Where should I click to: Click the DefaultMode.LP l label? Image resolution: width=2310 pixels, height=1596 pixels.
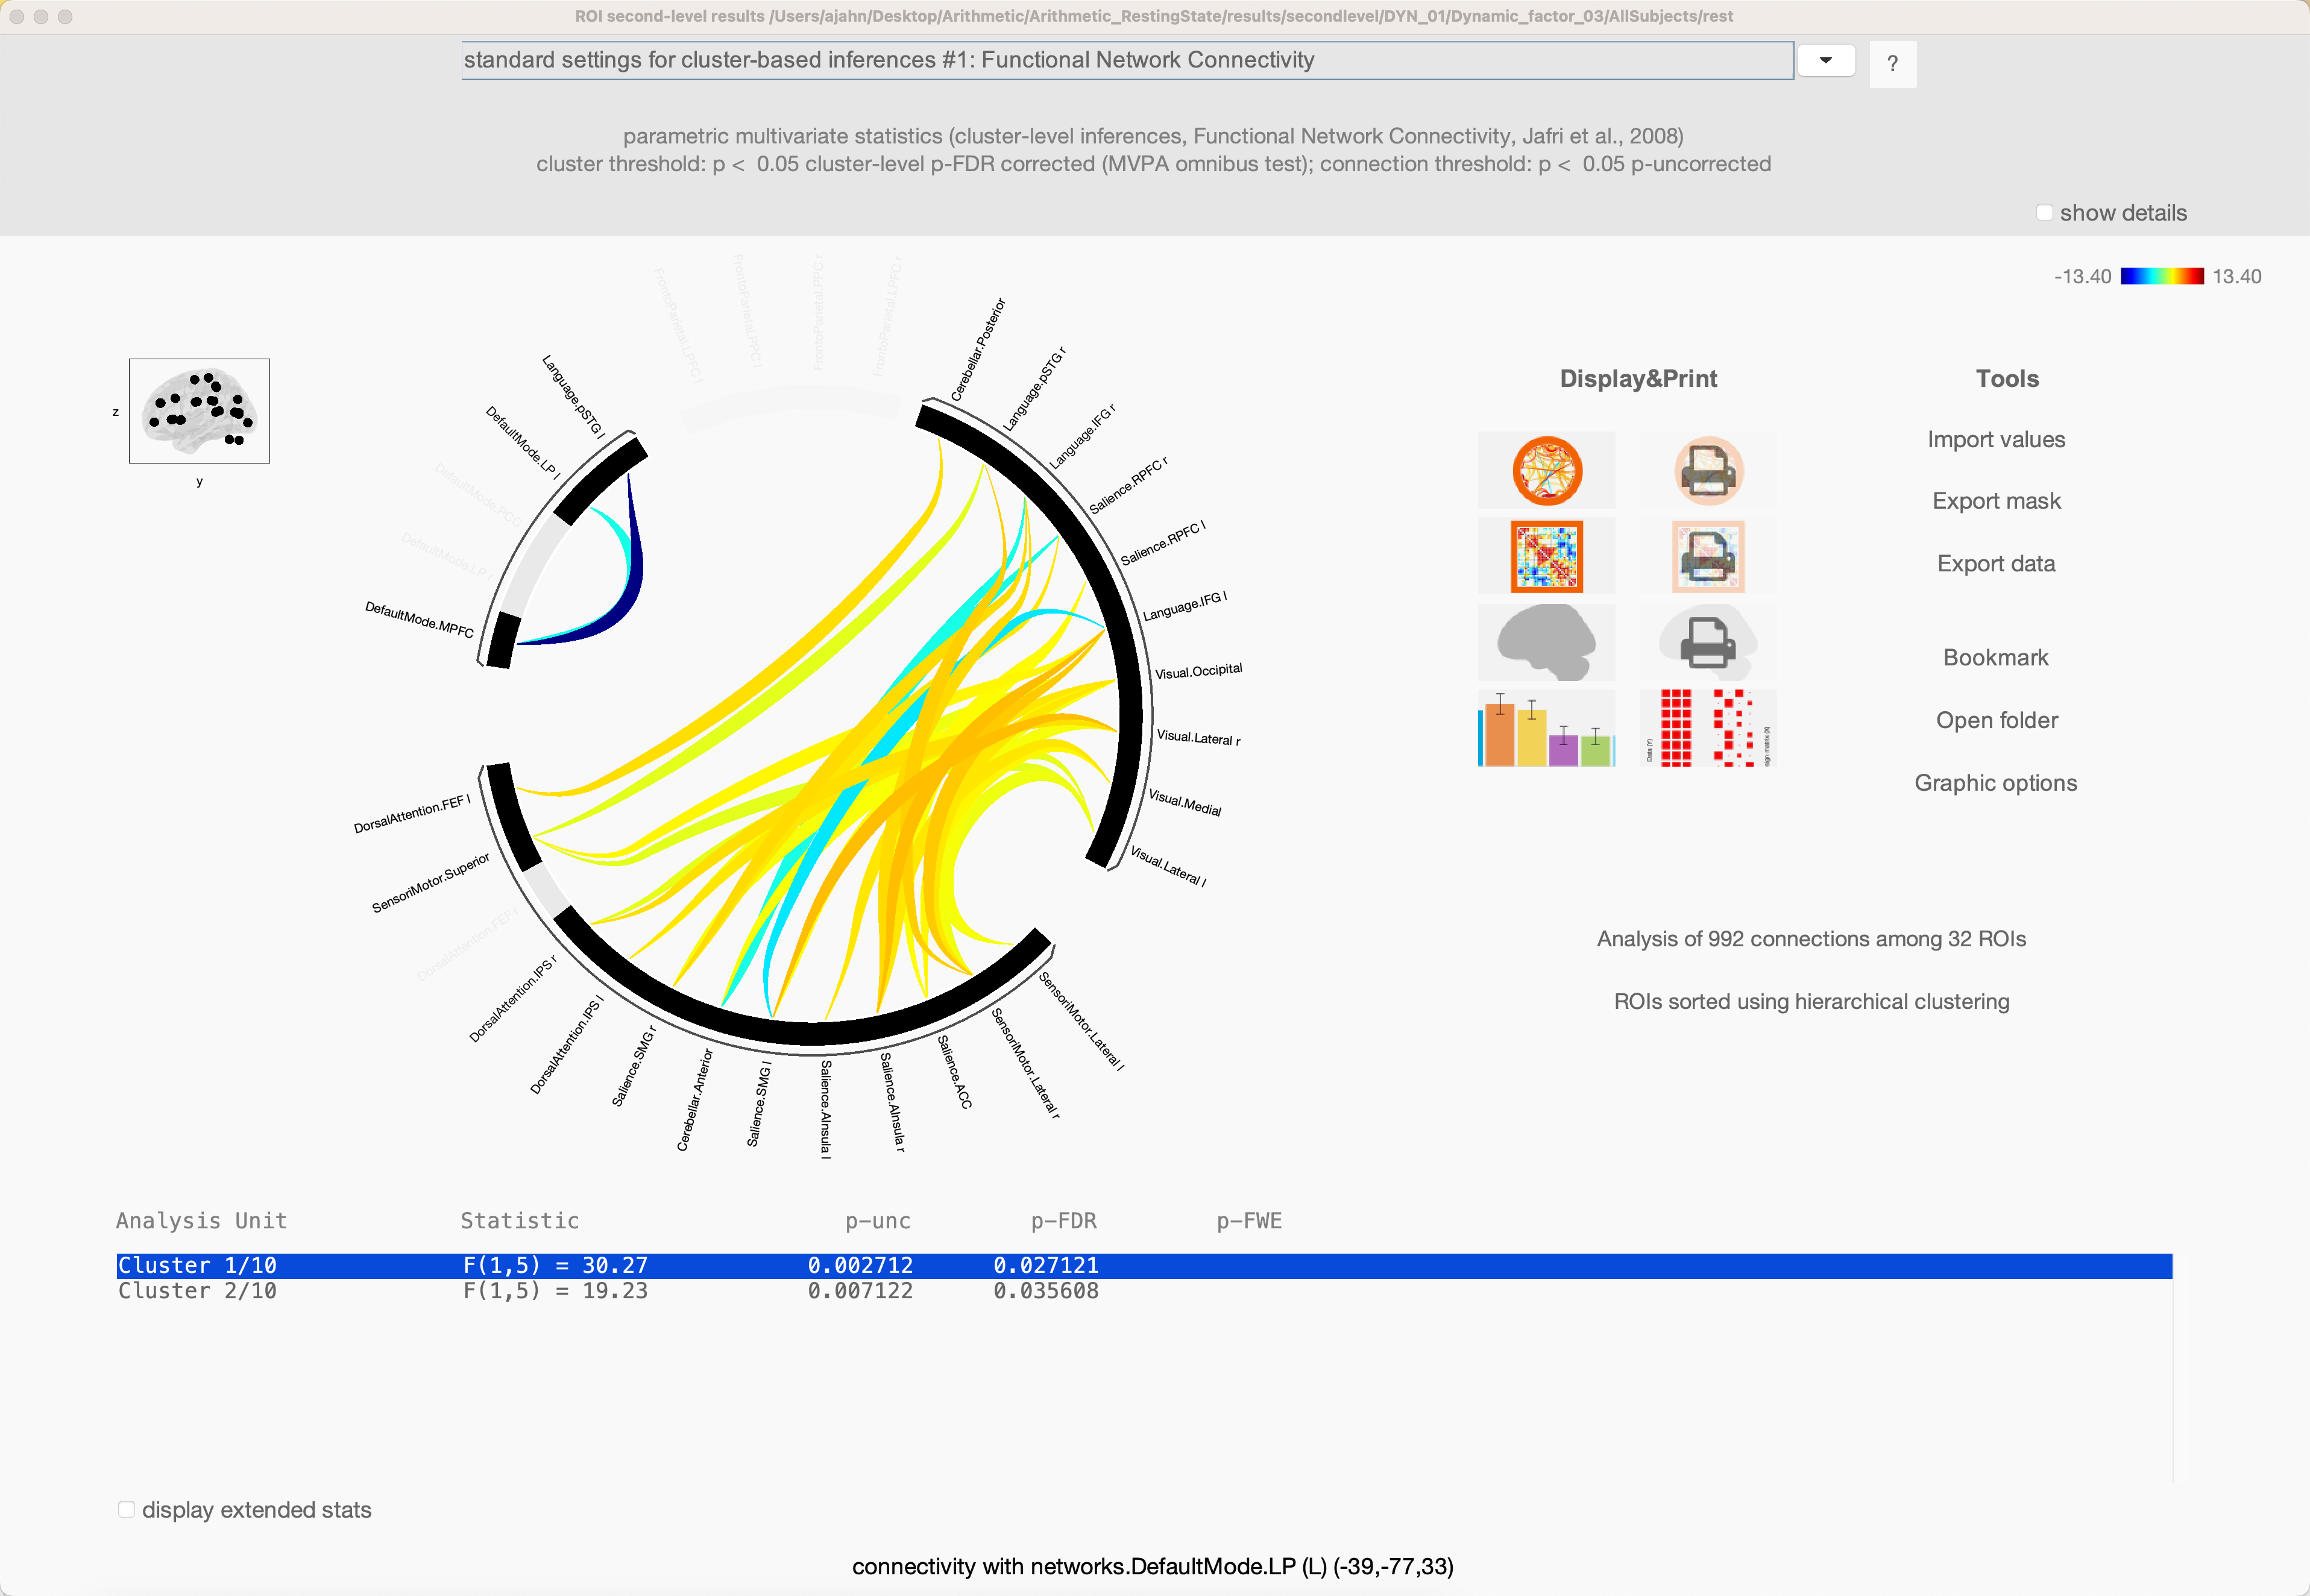click(x=523, y=443)
